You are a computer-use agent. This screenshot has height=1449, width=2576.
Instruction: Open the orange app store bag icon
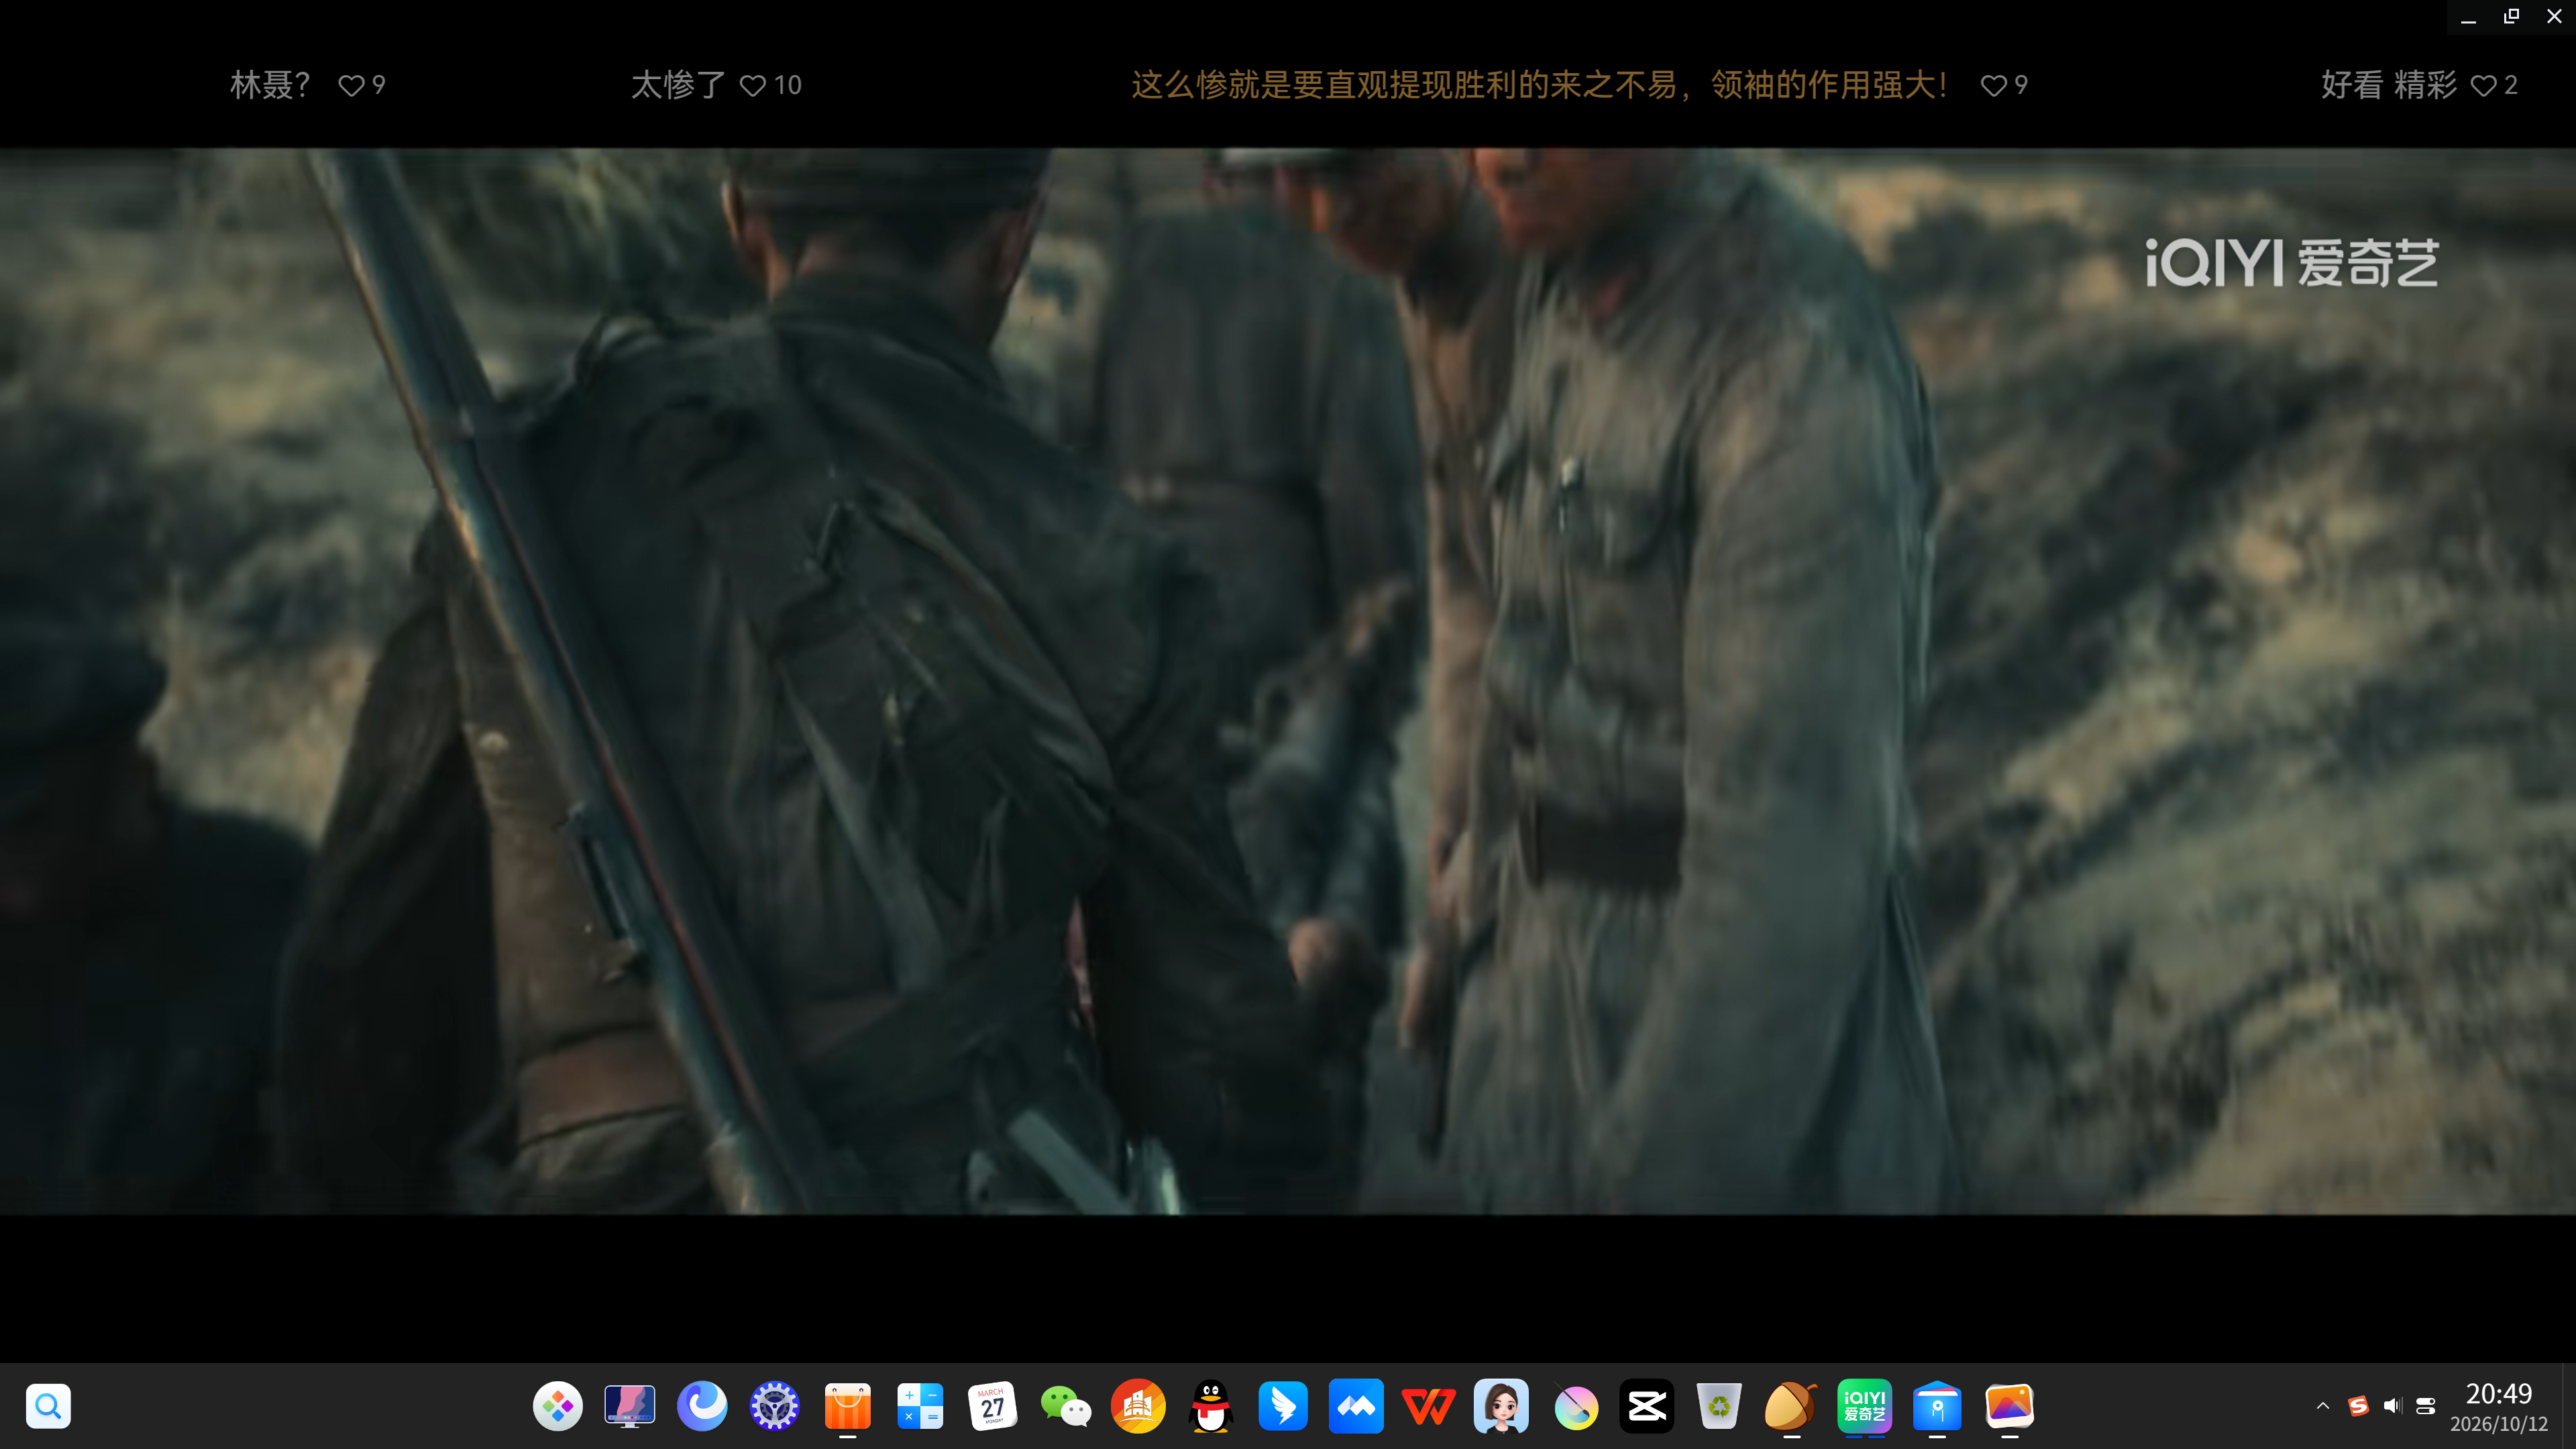[x=847, y=1407]
